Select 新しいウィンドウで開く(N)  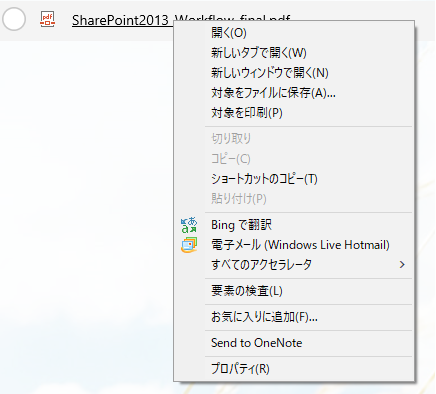point(293,73)
